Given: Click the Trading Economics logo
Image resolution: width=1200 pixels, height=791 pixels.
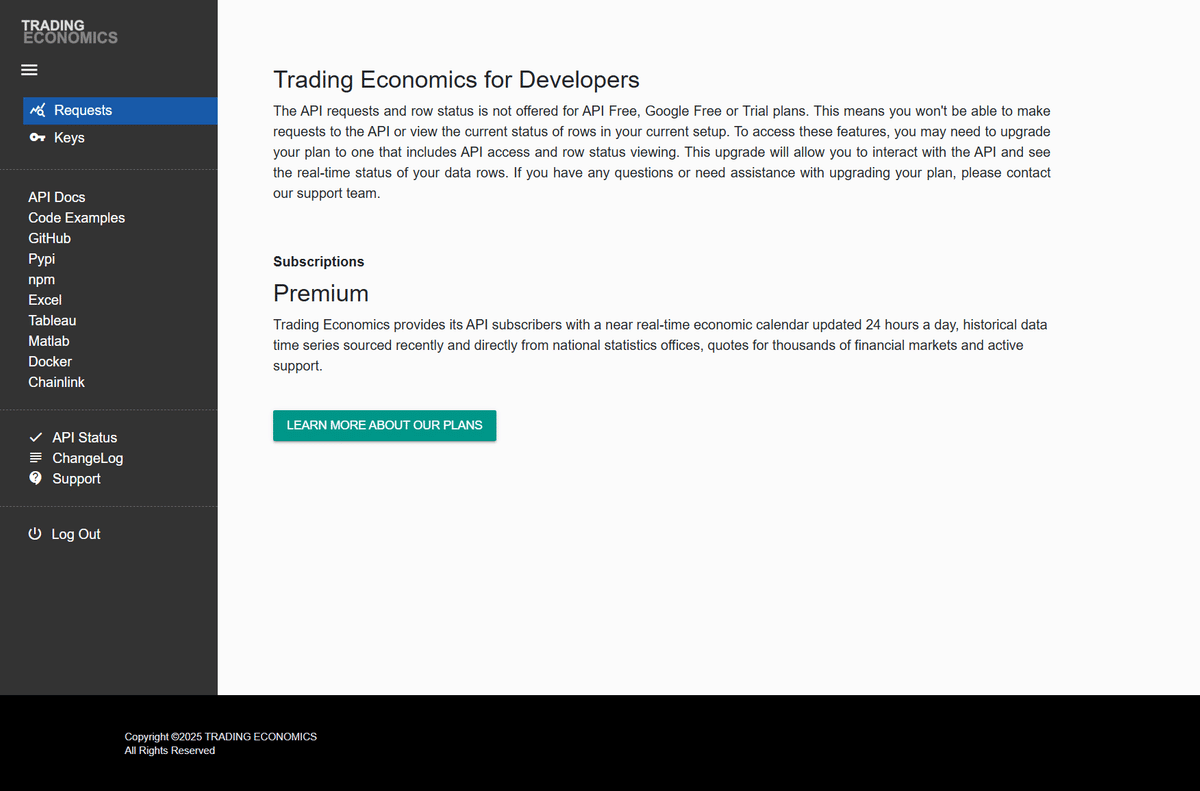Looking at the screenshot, I should click(x=70, y=32).
